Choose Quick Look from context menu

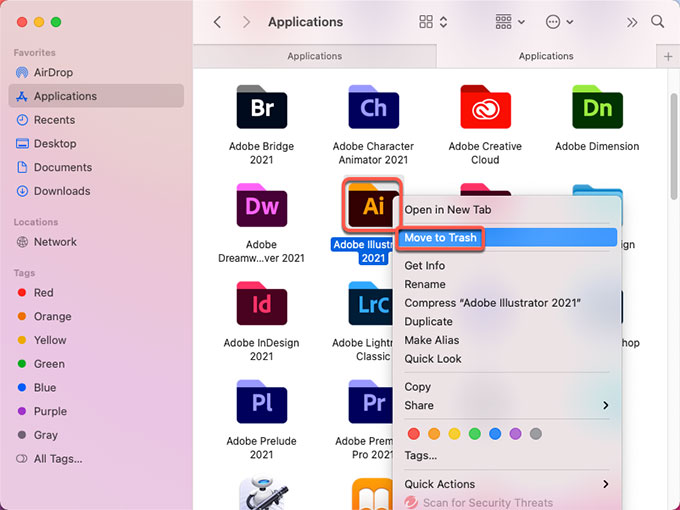(x=507, y=359)
